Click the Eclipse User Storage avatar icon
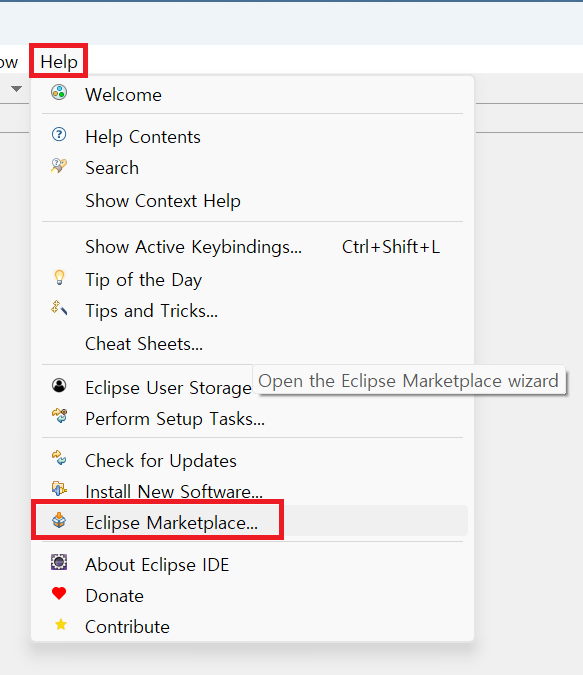Viewport: 583px width, 675px height. [59, 385]
